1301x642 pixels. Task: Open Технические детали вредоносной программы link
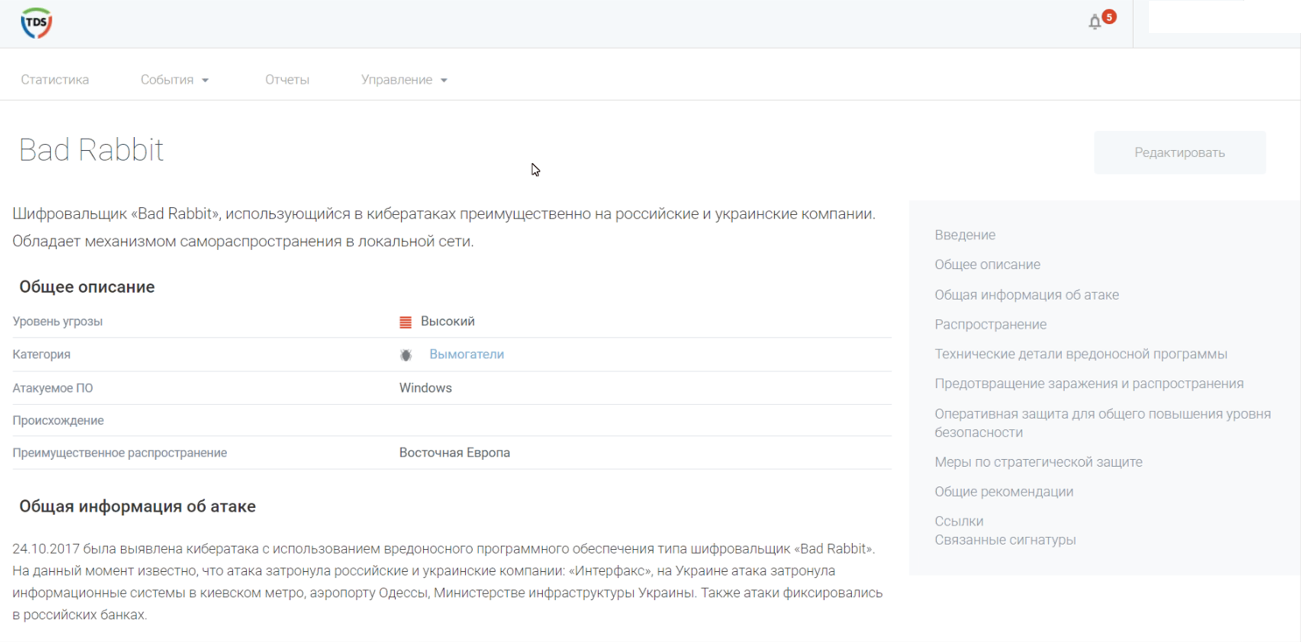click(x=1080, y=354)
